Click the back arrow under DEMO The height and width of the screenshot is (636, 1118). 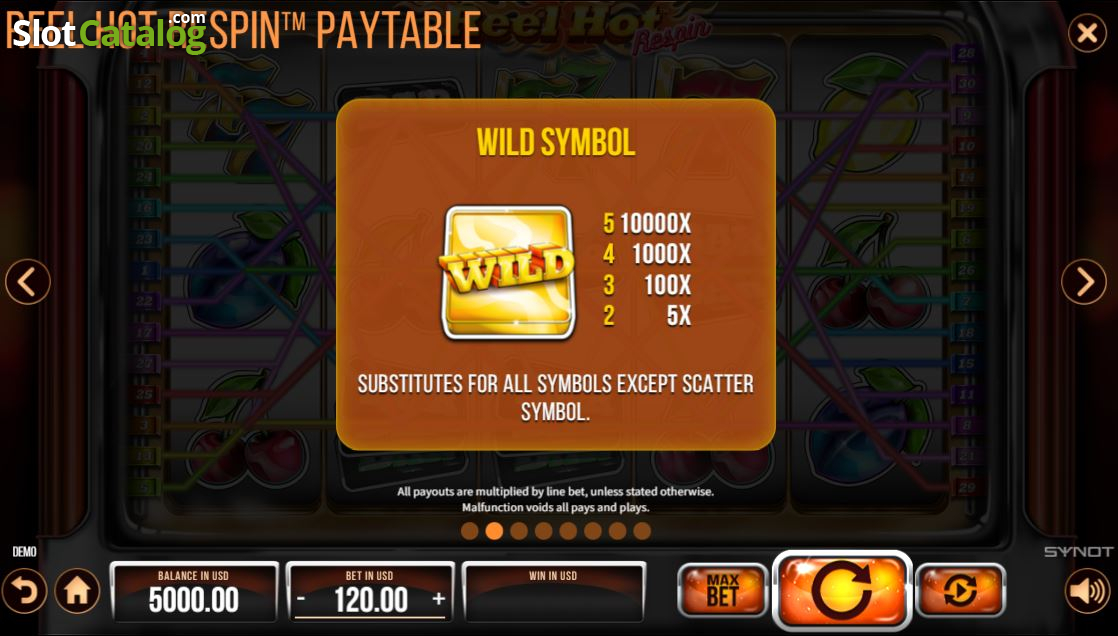[x=24, y=591]
